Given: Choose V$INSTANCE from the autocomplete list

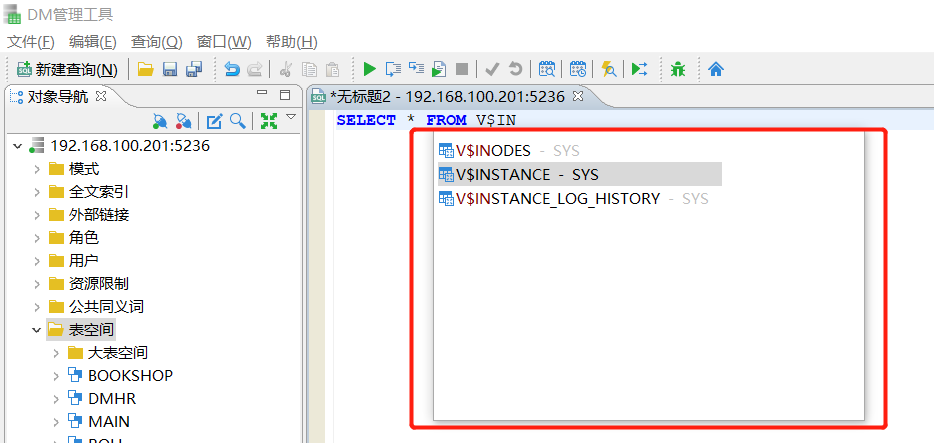Looking at the screenshot, I should 580,174.
